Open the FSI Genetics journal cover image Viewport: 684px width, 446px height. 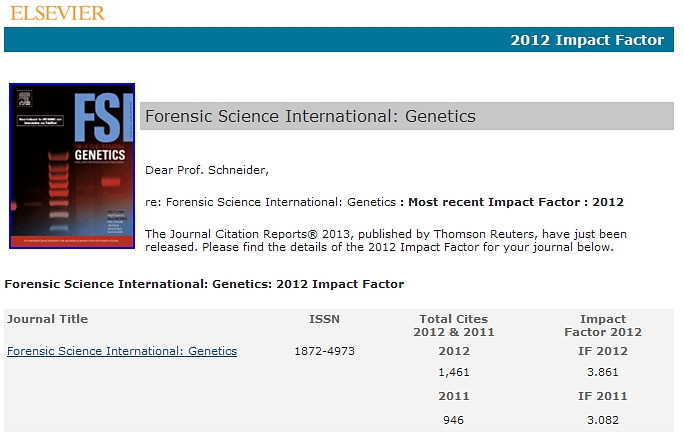pyautogui.click(x=72, y=166)
